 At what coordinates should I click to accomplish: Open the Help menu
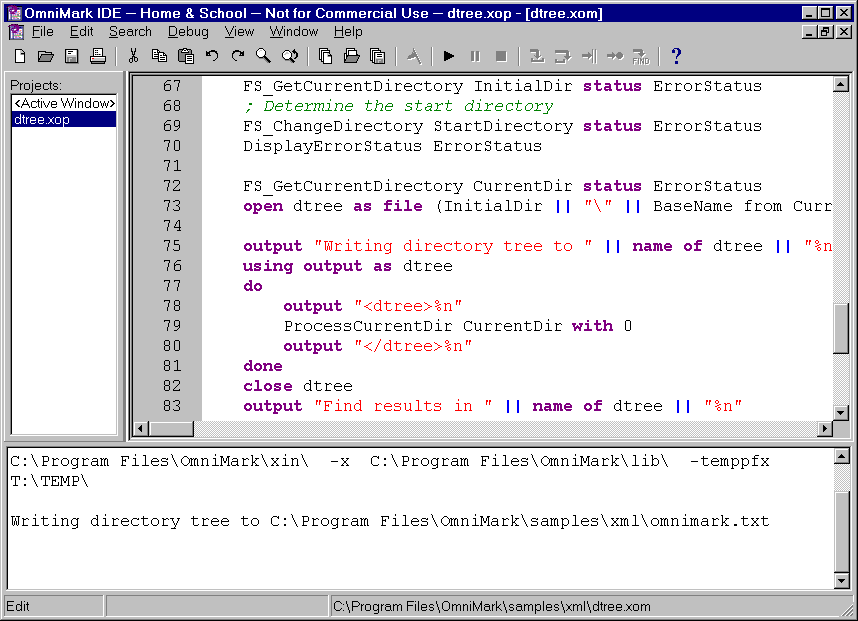tap(348, 32)
